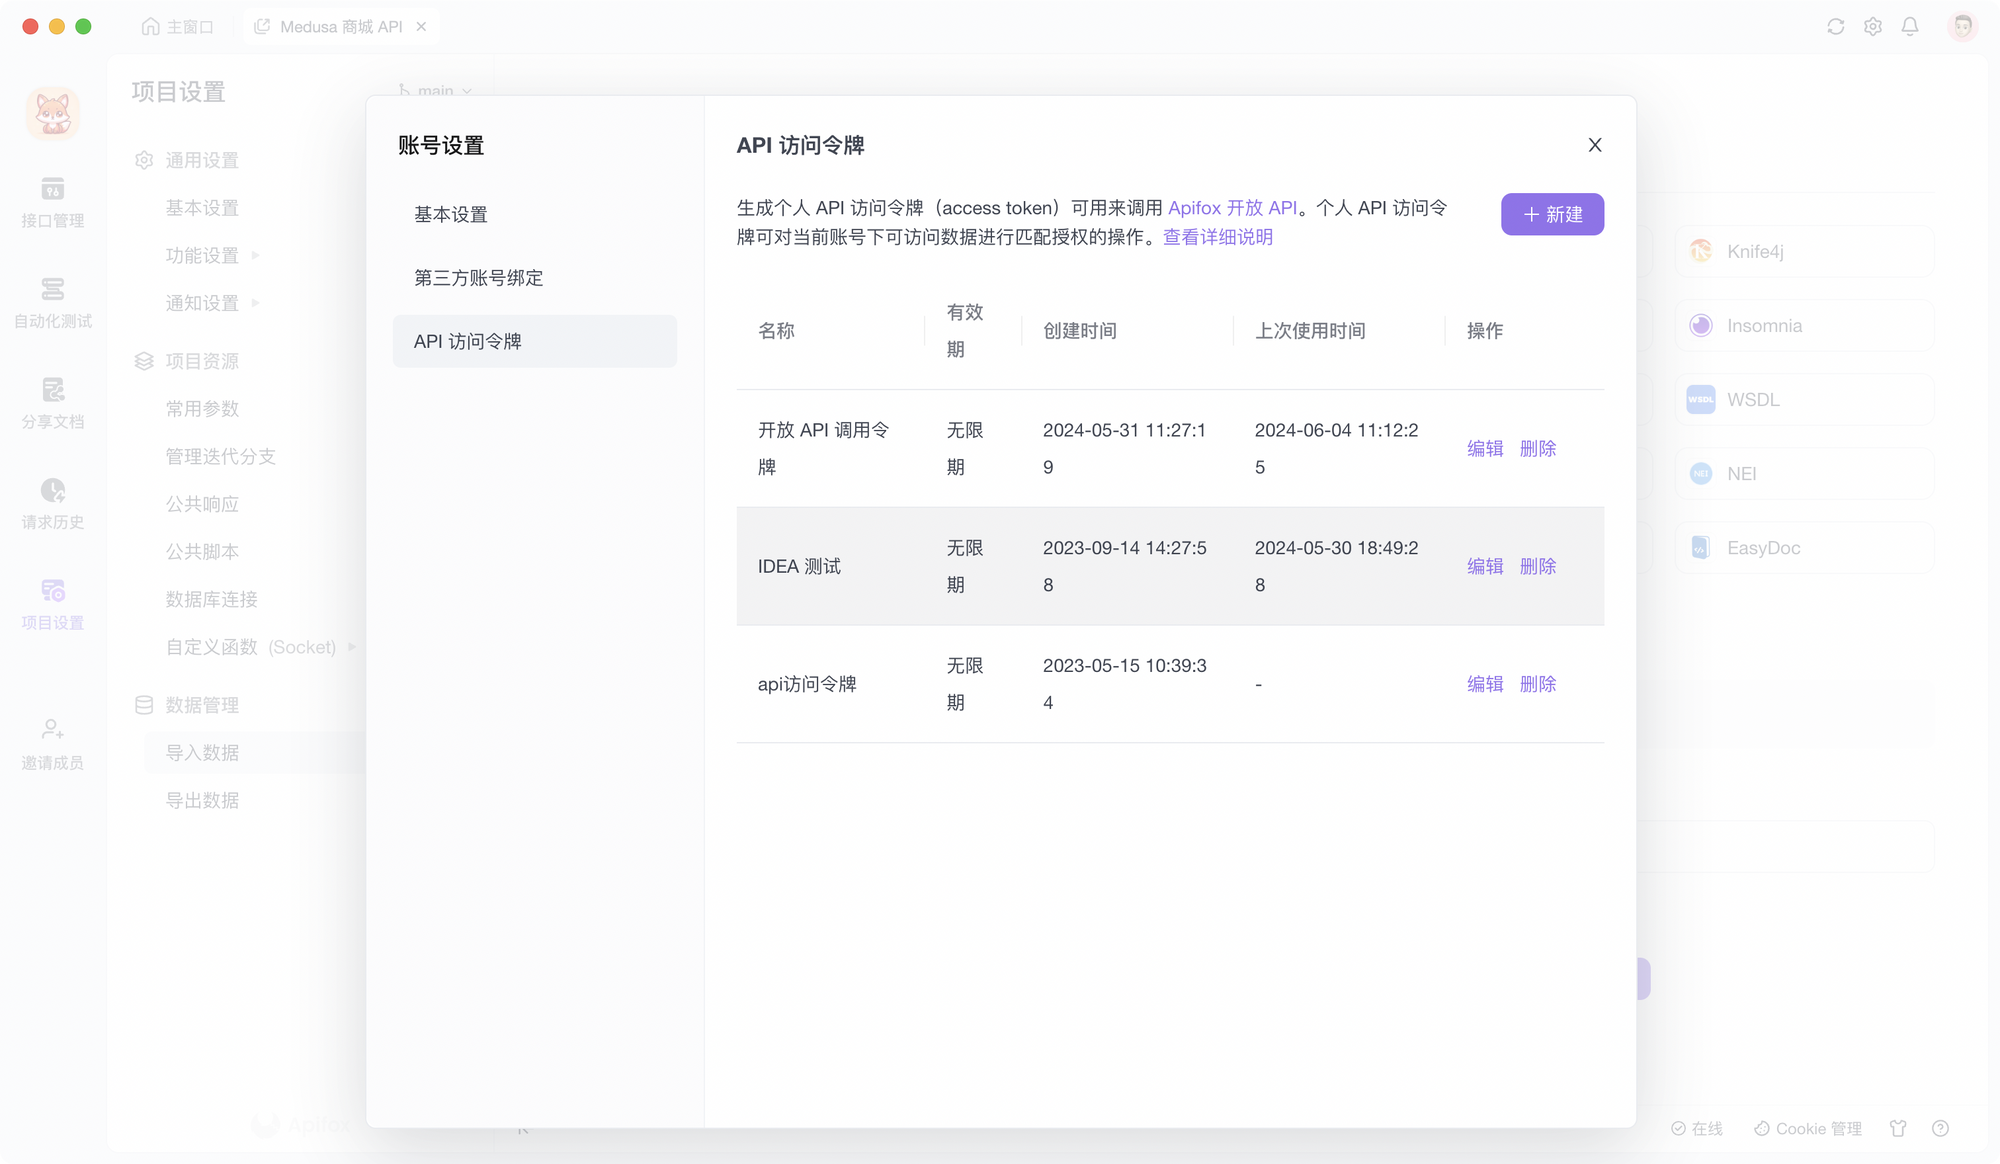Click the 名称 column header
The height and width of the screenshot is (1164, 2000).
click(776, 331)
